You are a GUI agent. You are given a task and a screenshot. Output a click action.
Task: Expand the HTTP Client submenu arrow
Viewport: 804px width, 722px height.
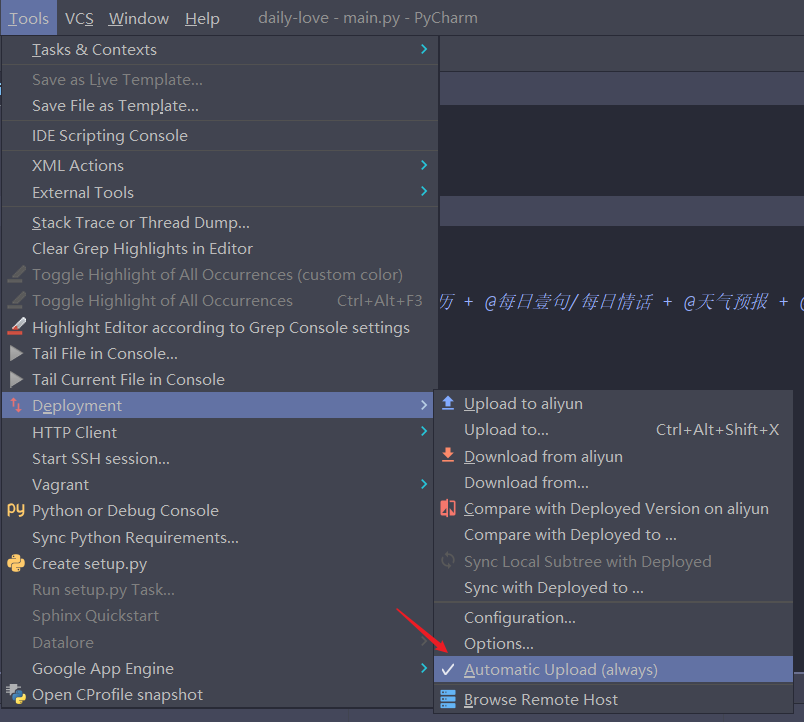(424, 431)
